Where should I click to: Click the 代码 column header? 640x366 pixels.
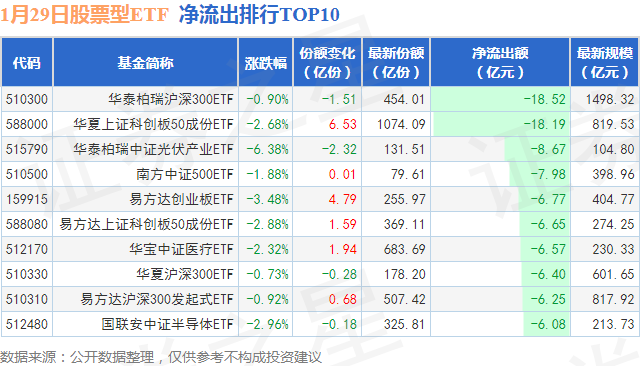click(27, 62)
